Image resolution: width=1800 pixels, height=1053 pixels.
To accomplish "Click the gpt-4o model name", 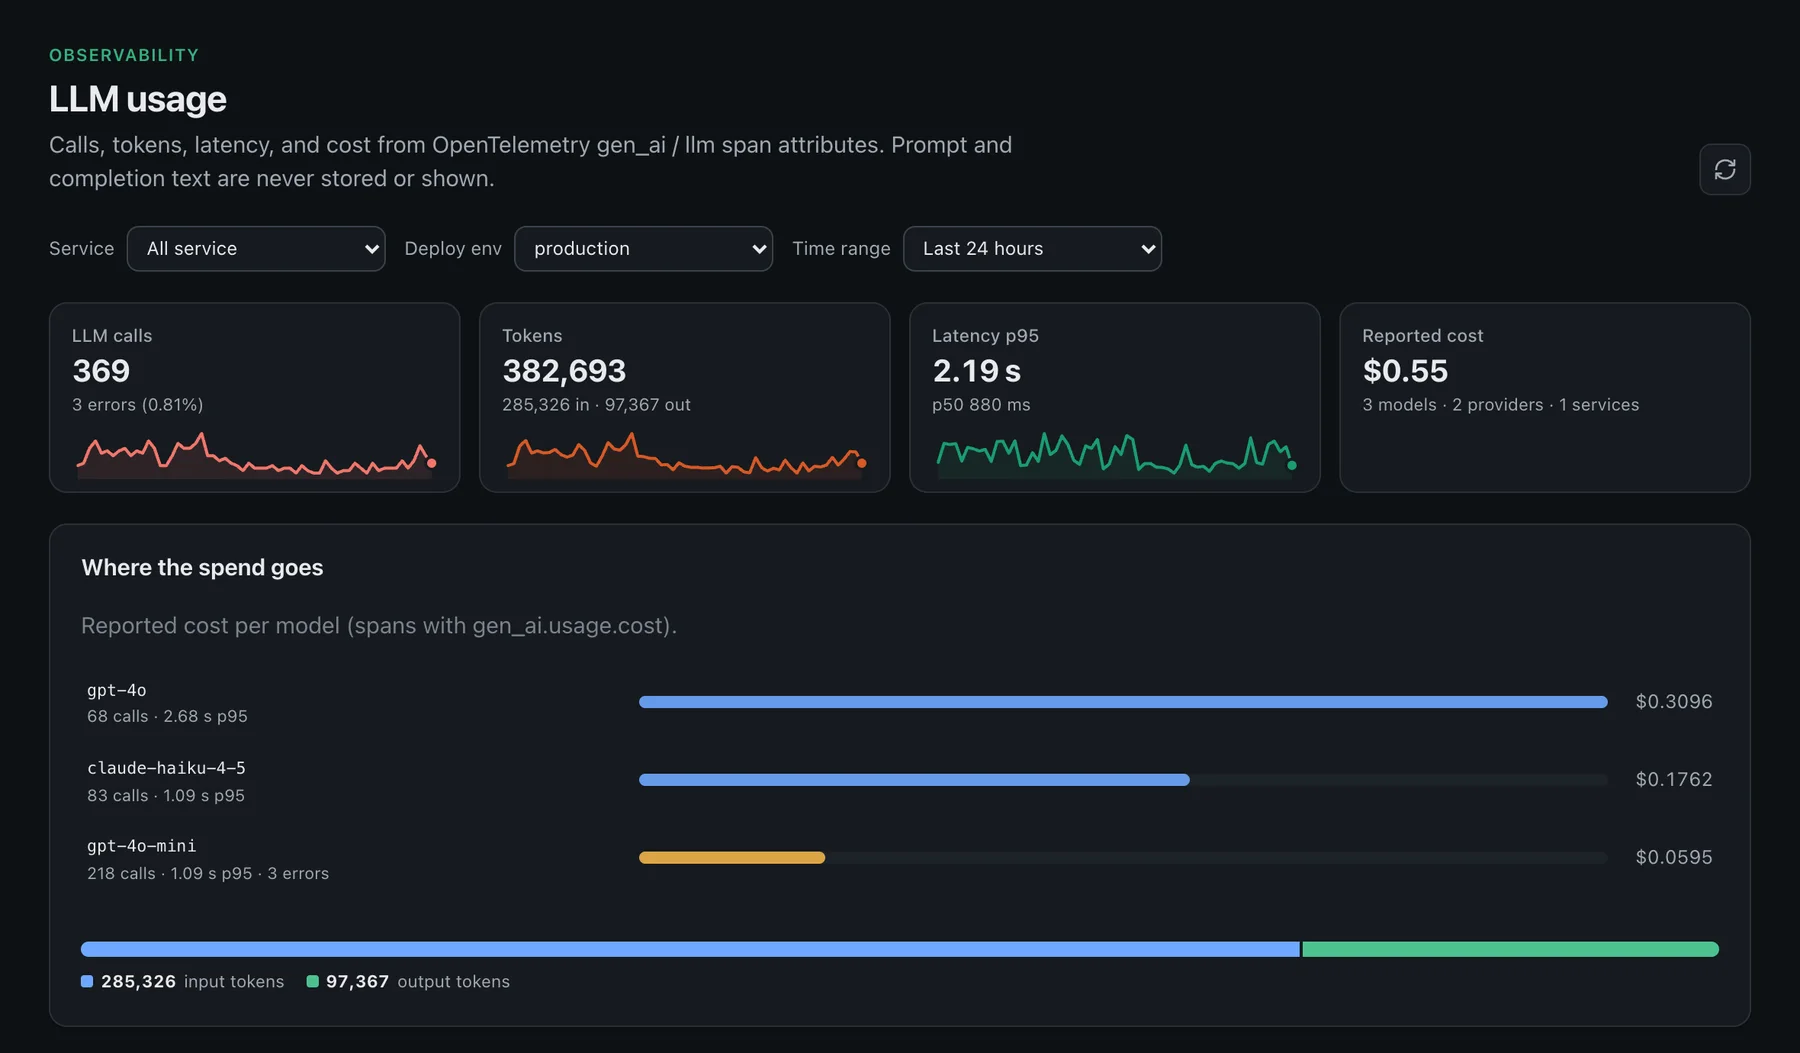I will tap(116, 690).
